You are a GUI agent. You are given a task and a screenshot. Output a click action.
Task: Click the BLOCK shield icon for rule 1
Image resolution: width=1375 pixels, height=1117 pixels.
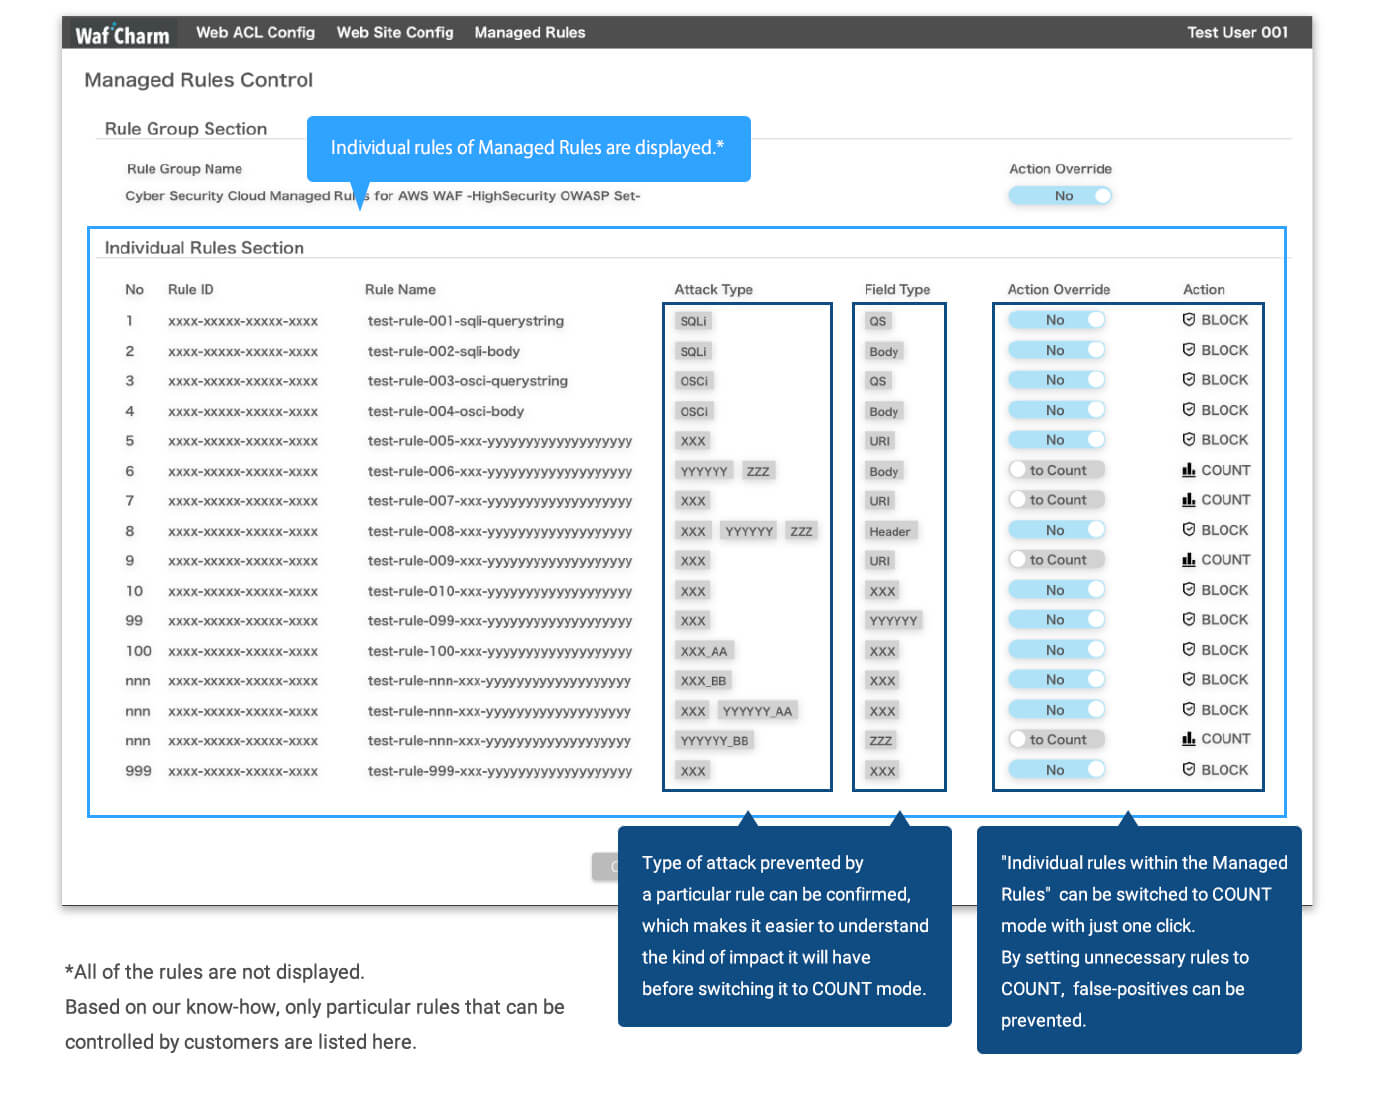1189,320
